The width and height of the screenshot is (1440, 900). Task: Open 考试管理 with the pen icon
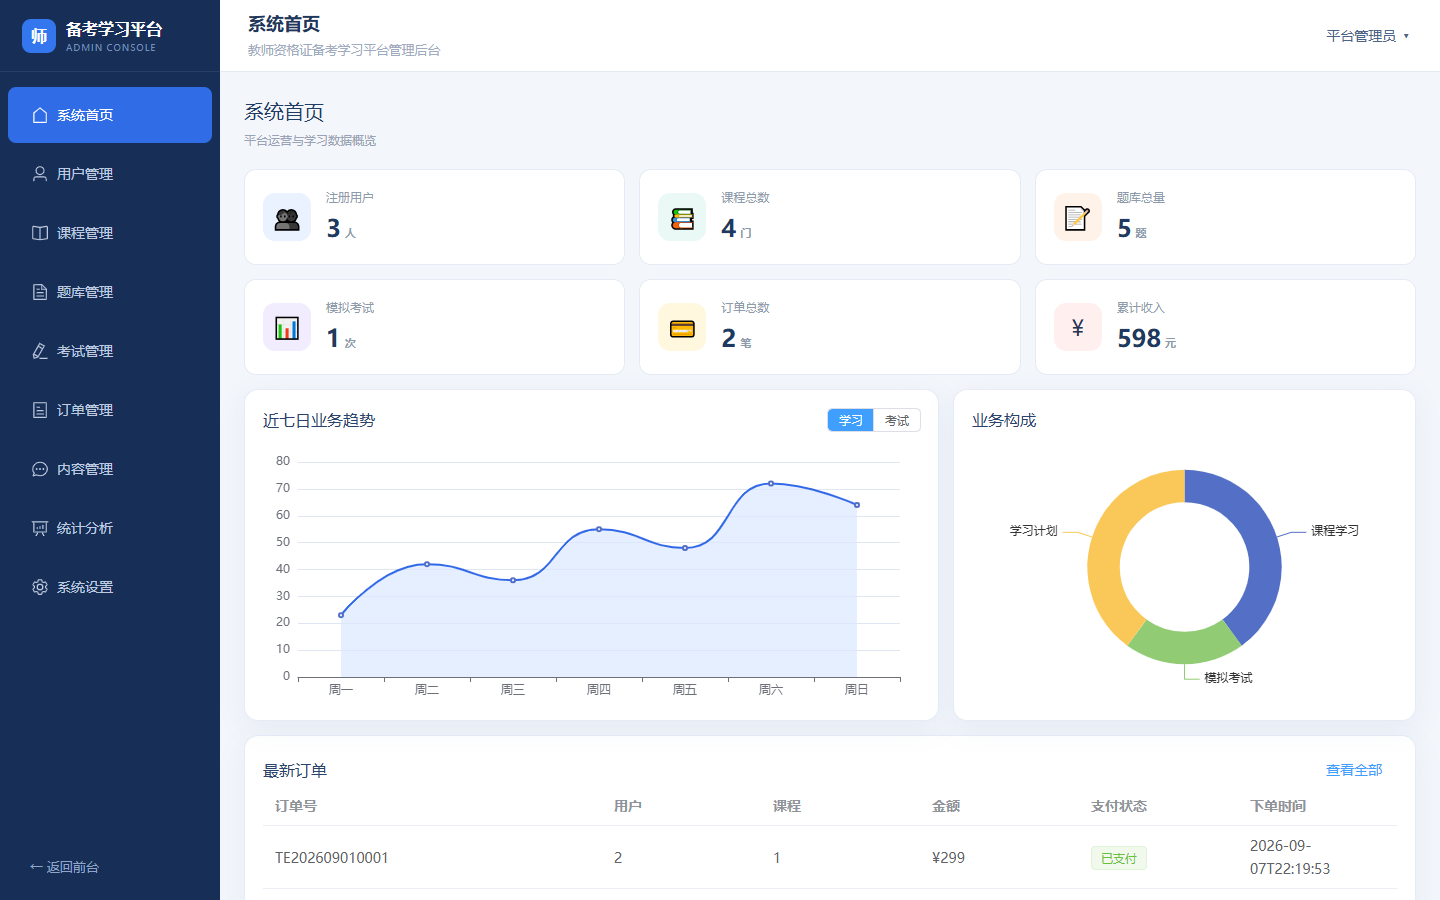[110, 351]
